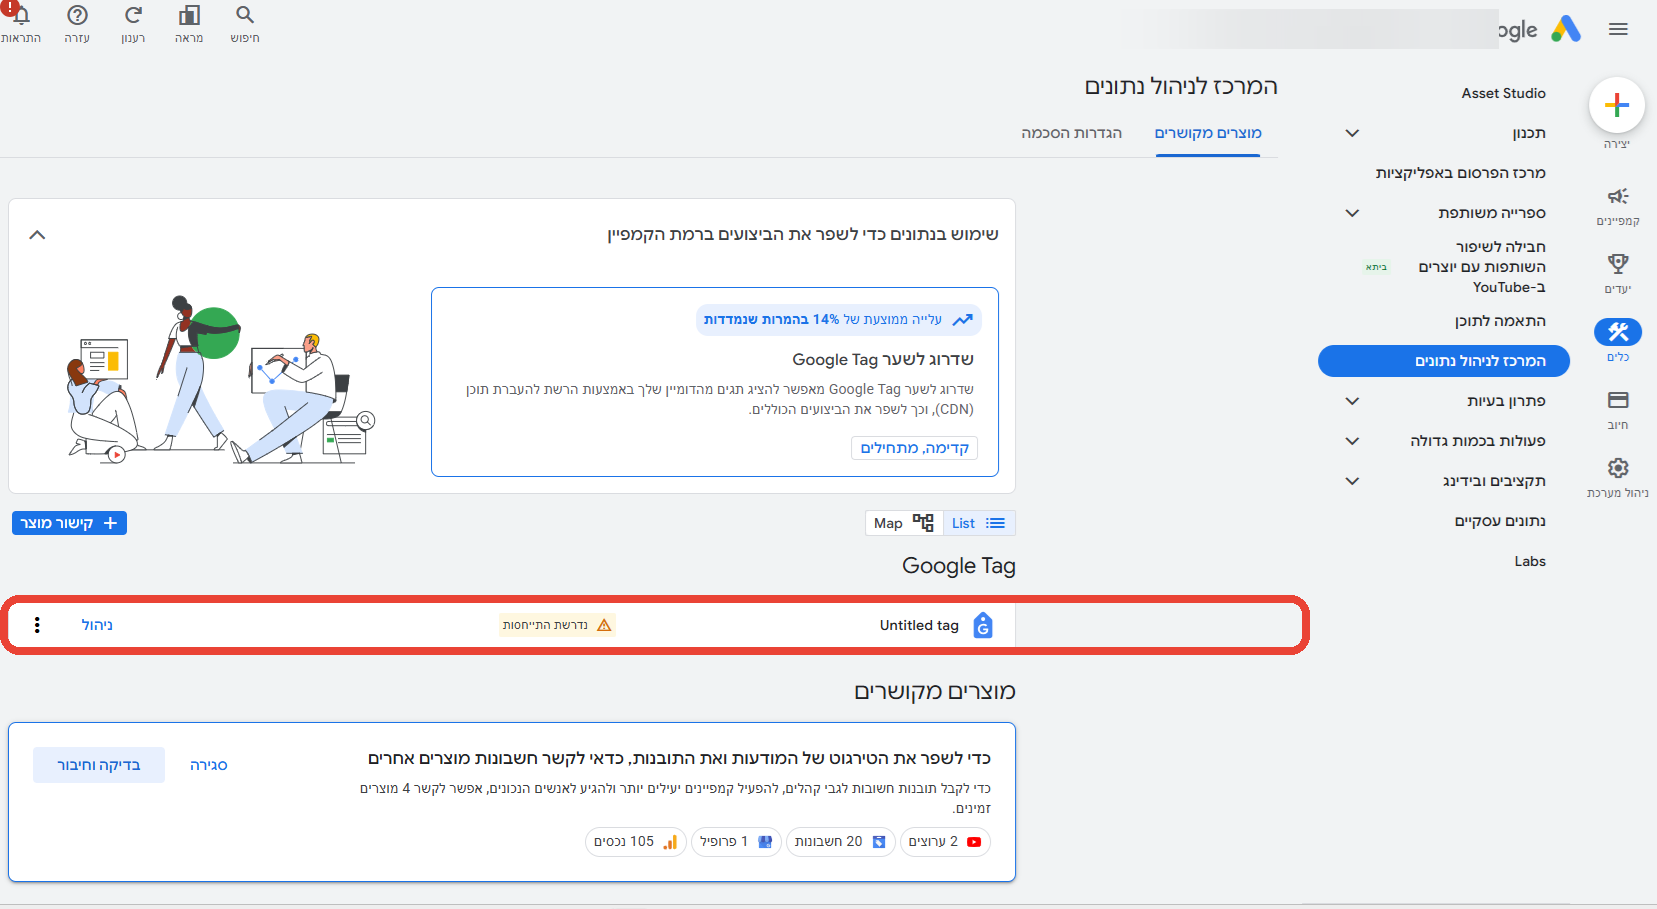
Task: Expand the ספרייה משותפת section
Action: (1352, 213)
